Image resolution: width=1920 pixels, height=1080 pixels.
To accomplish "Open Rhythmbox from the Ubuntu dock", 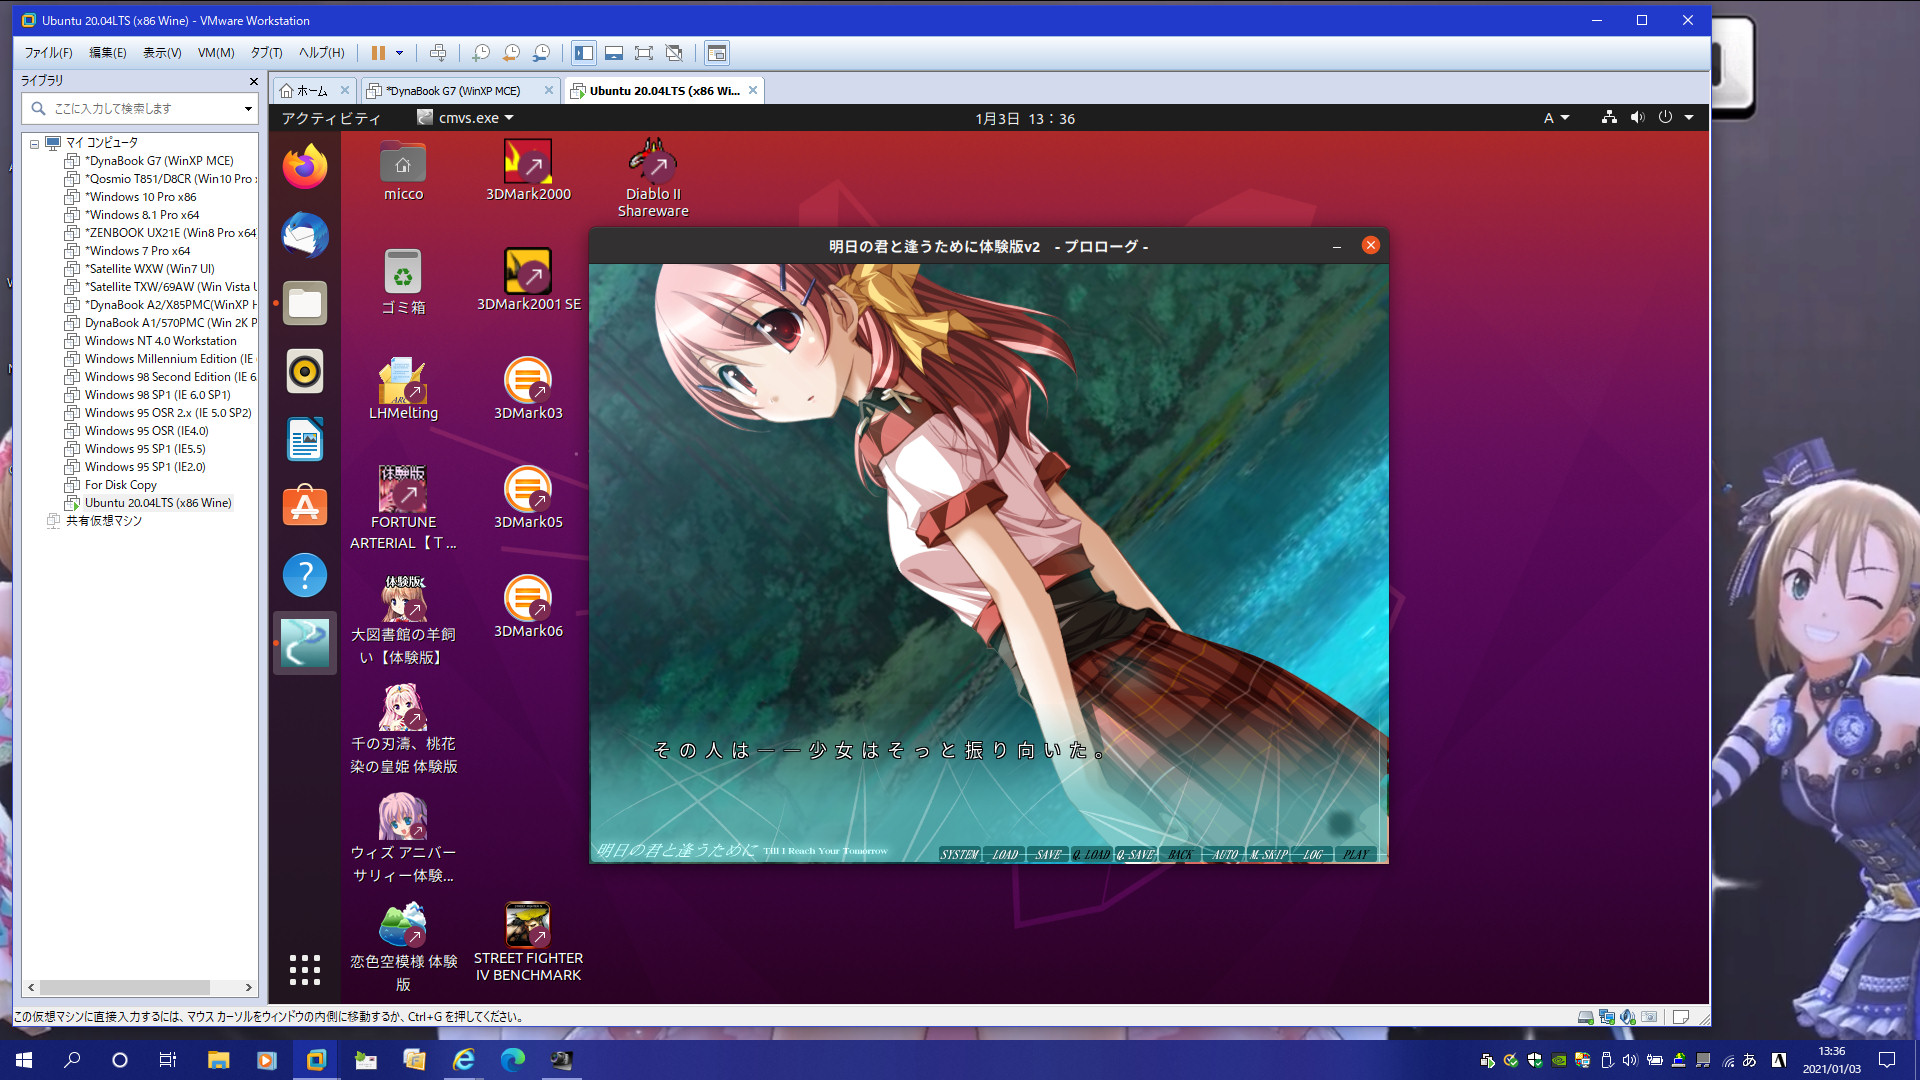I will [305, 371].
